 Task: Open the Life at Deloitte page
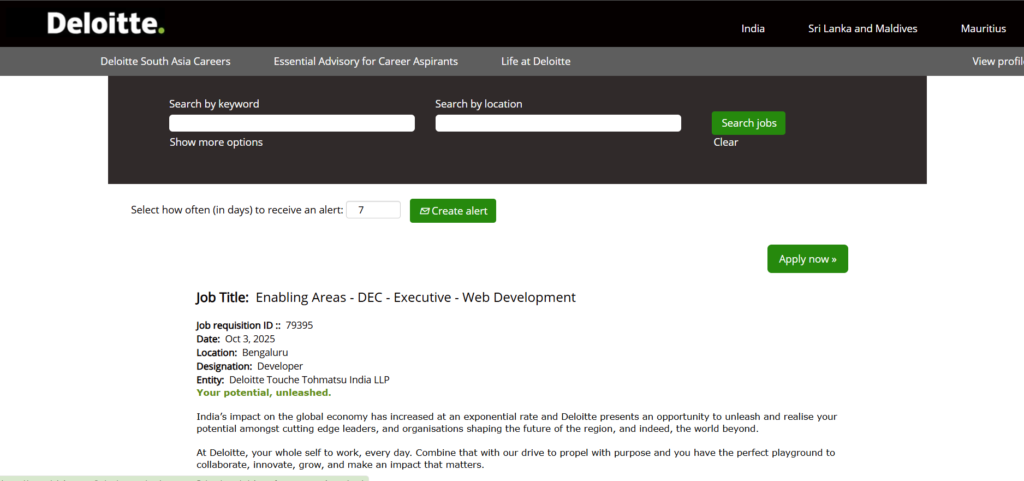536,61
